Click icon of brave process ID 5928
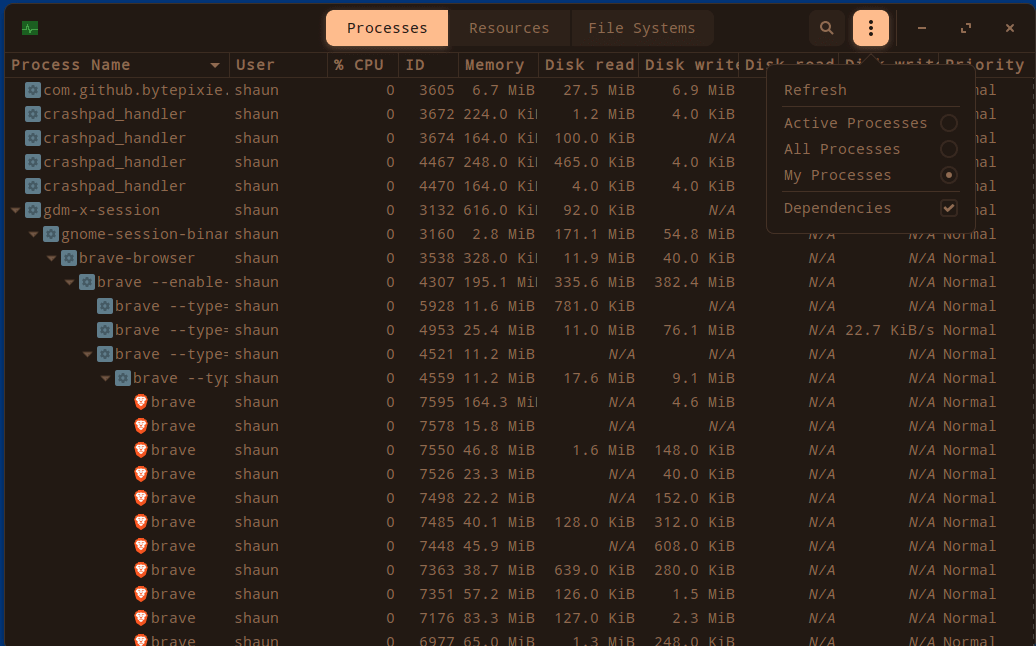The image size is (1036, 646). click(x=104, y=306)
